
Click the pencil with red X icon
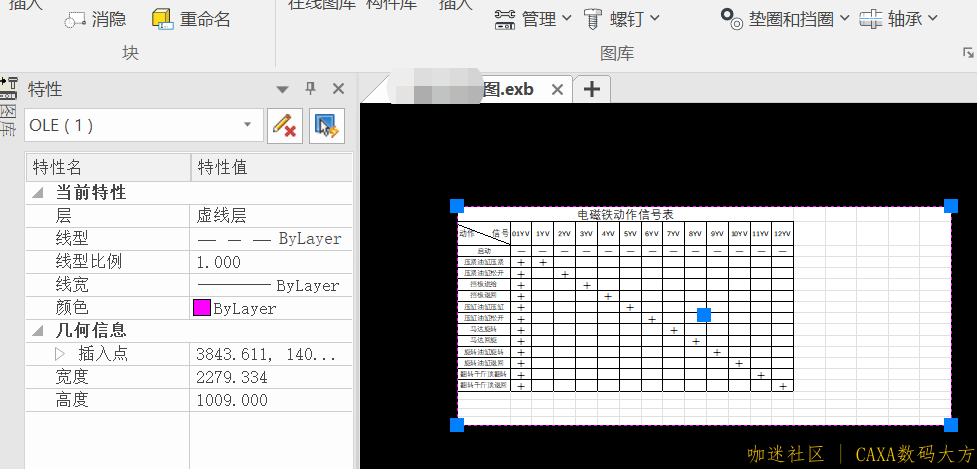pos(285,125)
